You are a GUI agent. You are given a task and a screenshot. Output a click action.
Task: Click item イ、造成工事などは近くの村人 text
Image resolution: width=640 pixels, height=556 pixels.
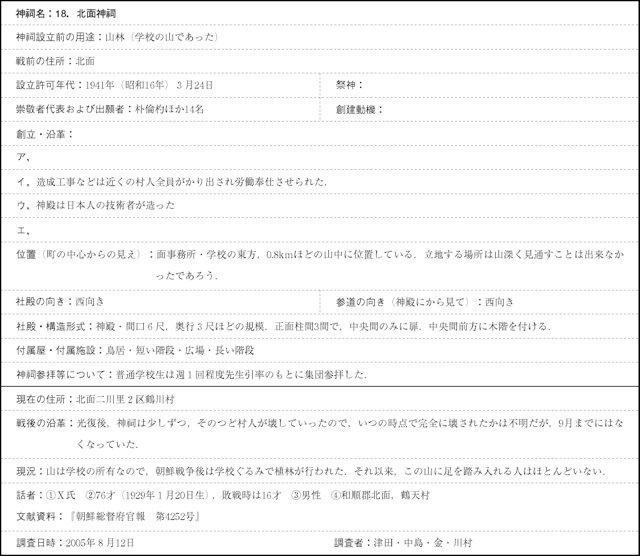[171, 182]
